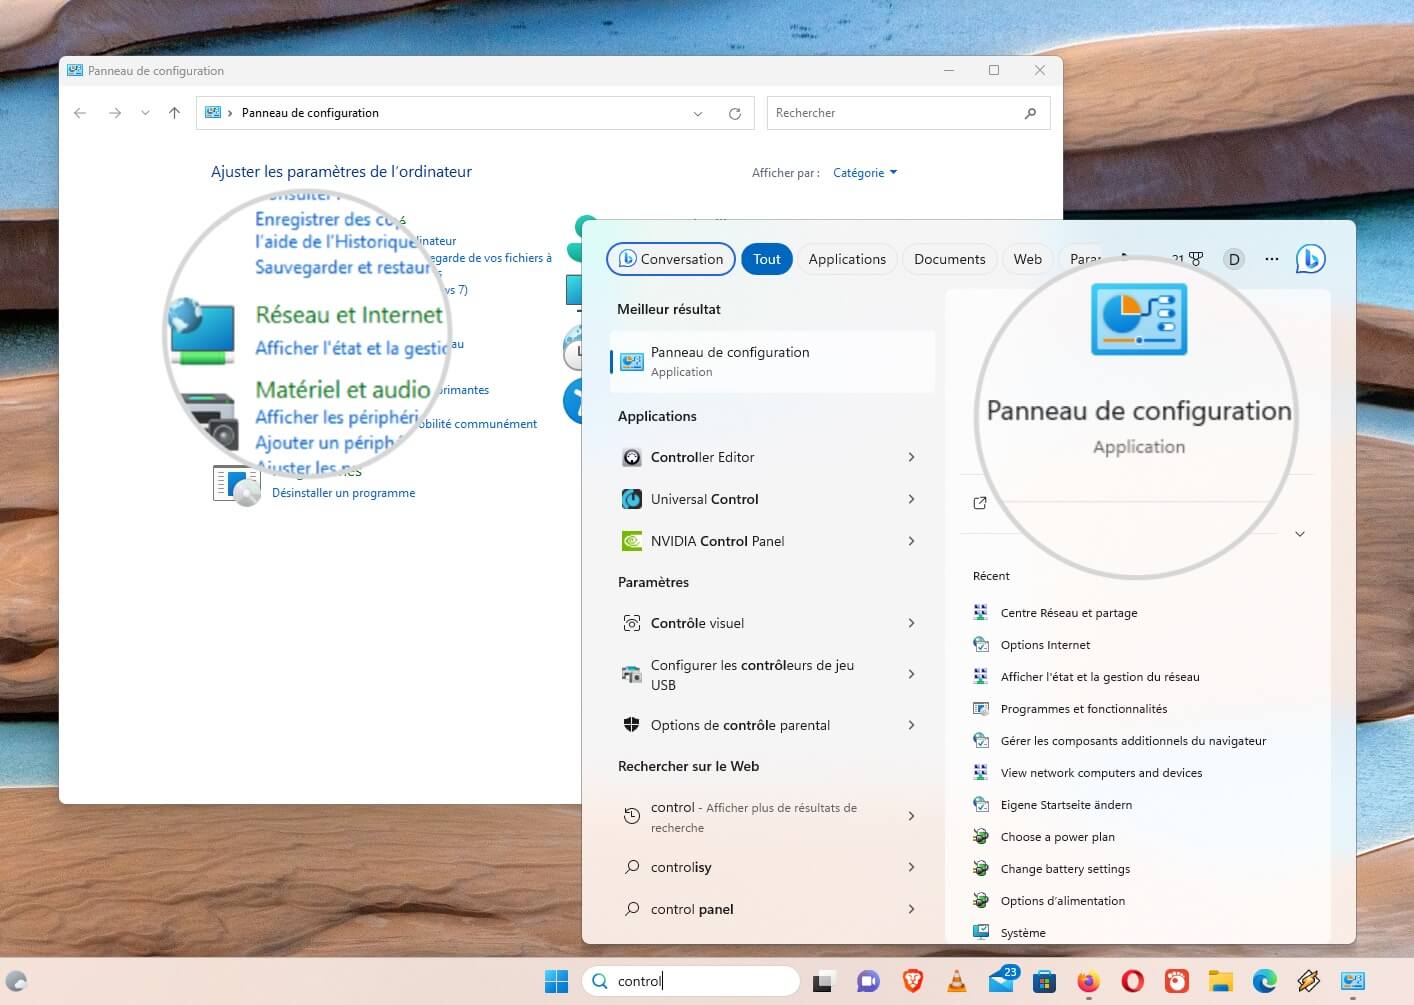The image size is (1414, 1005).
Task: Click the Programs category icon in Control Panel
Action: point(237,485)
